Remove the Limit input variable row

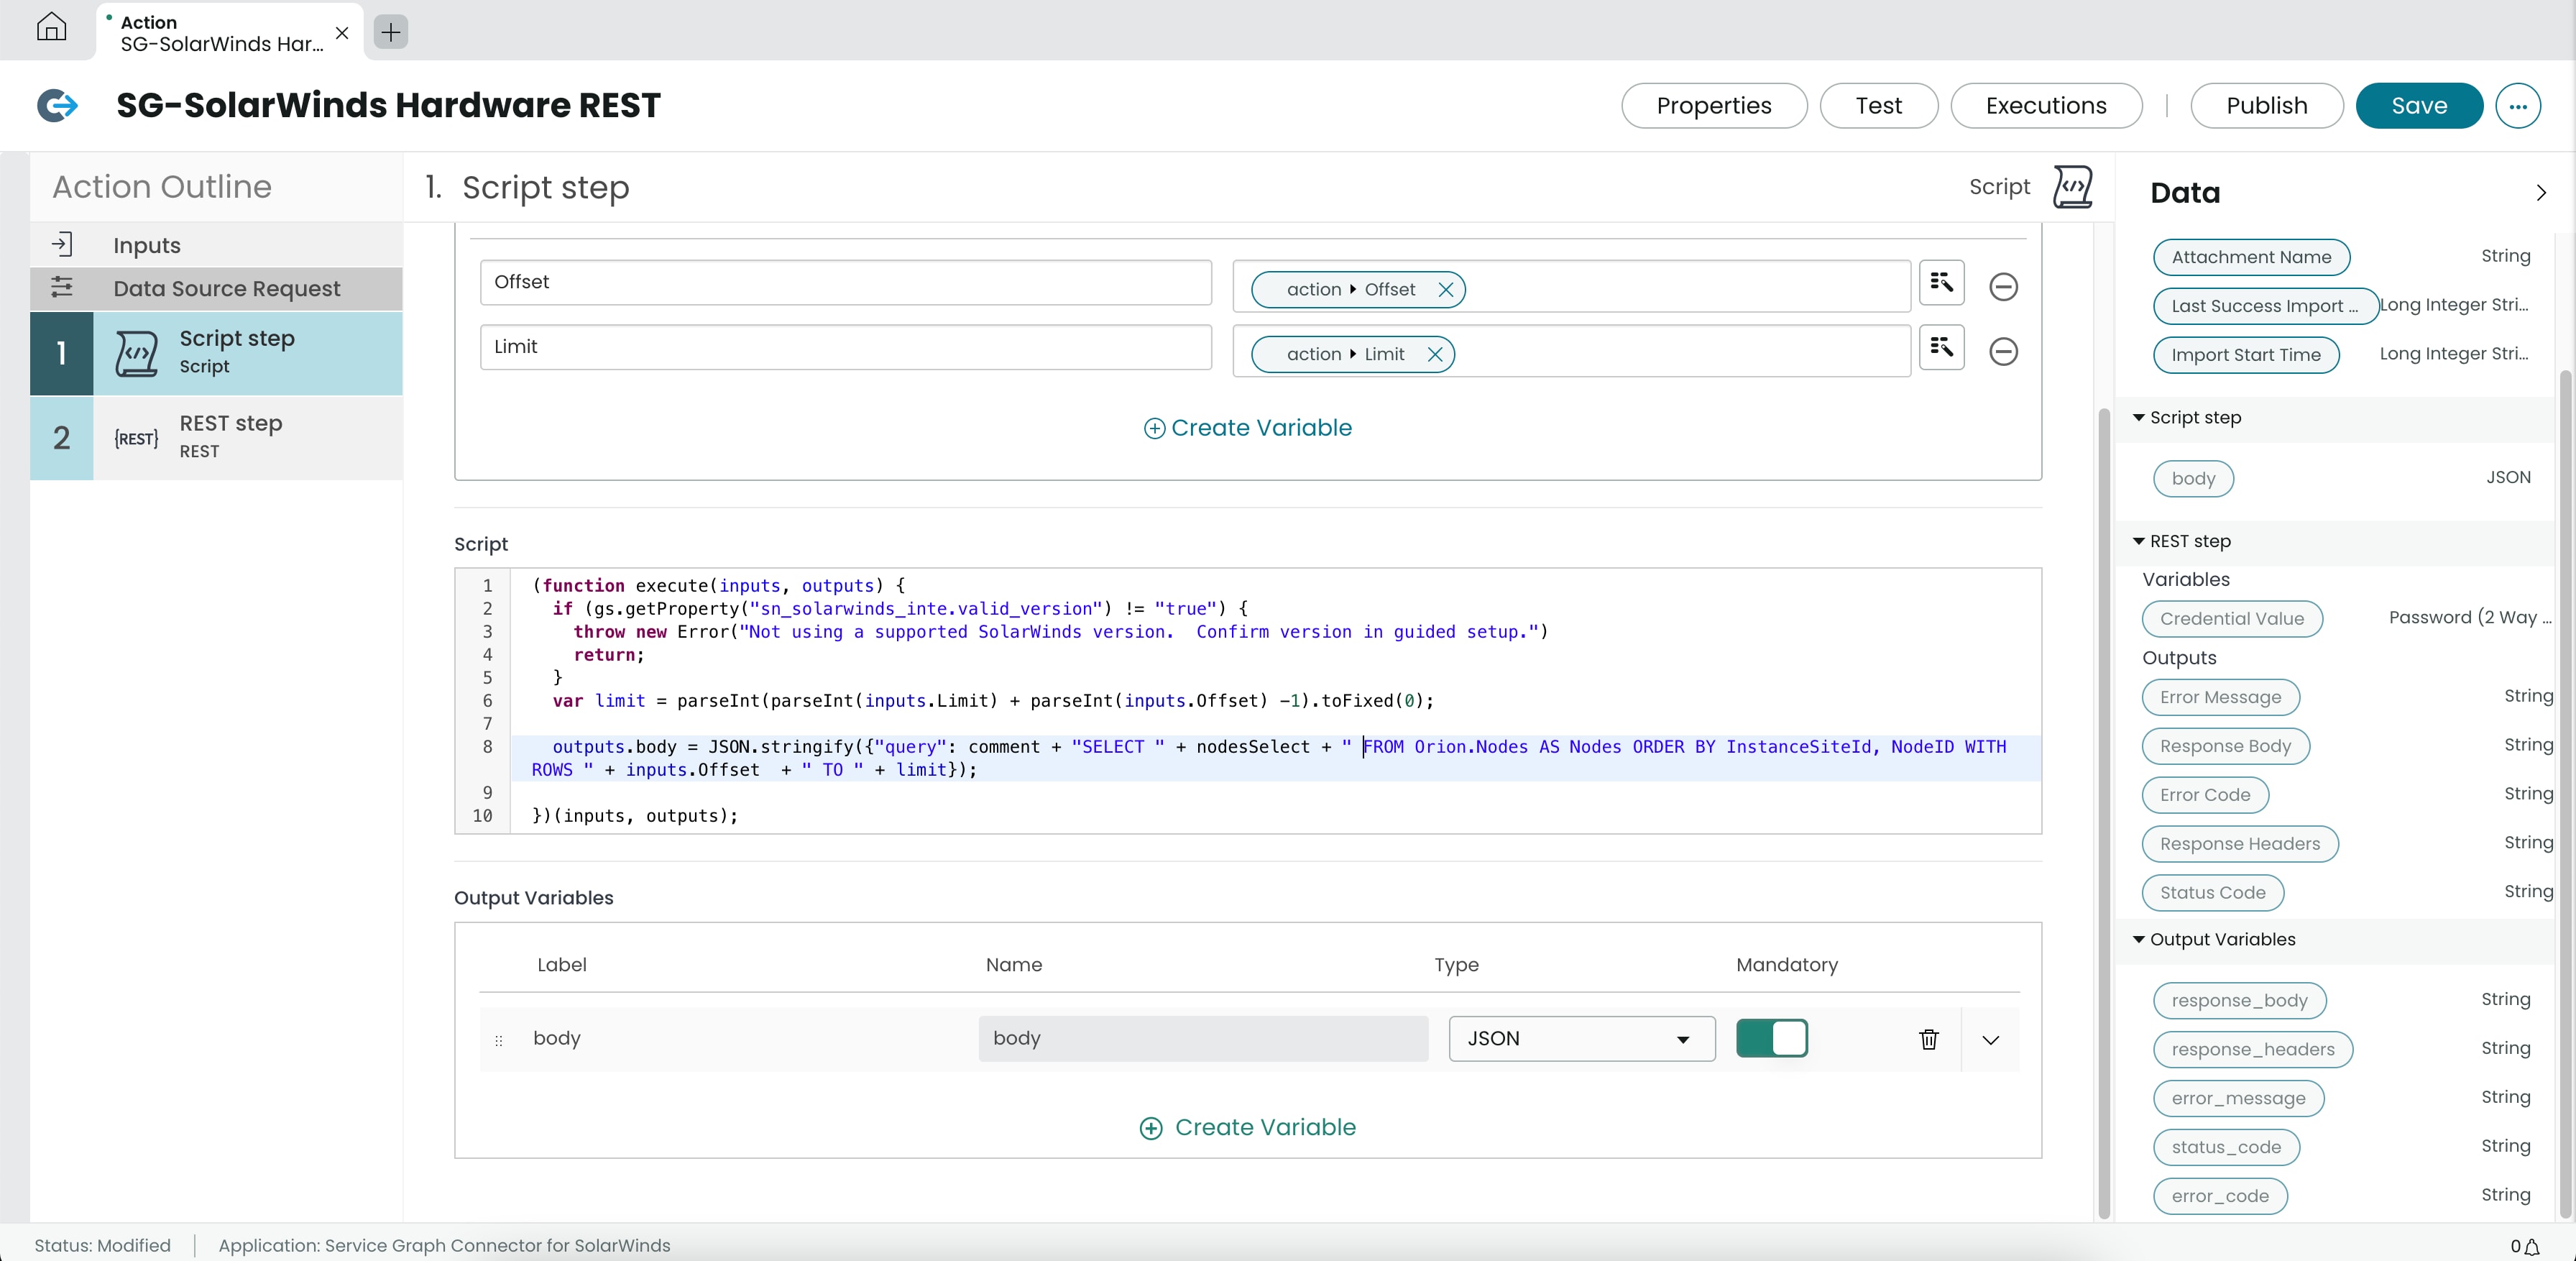[2003, 352]
